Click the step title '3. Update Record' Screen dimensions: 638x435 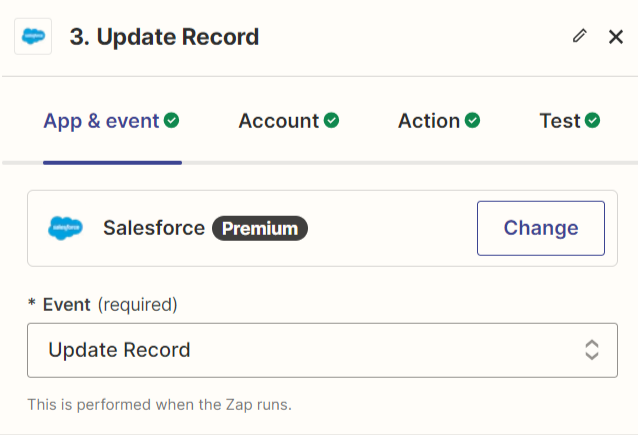pos(164,37)
